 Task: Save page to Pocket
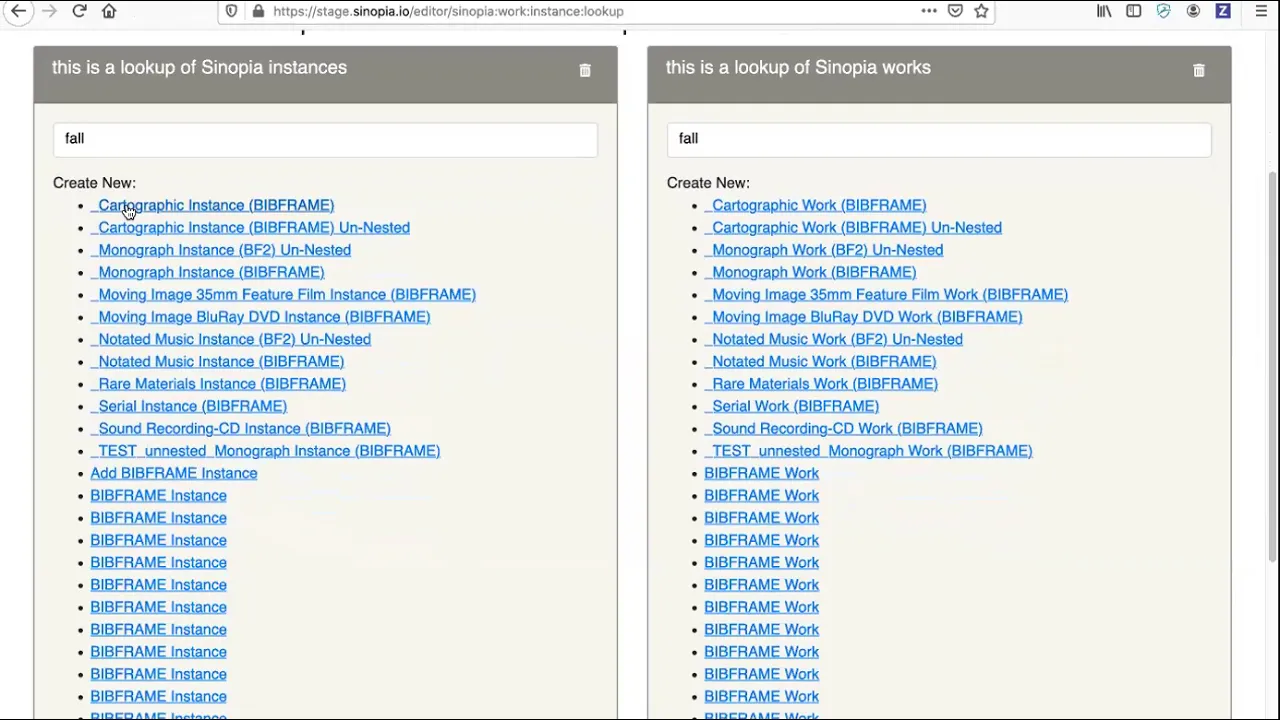[x=955, y=11]
